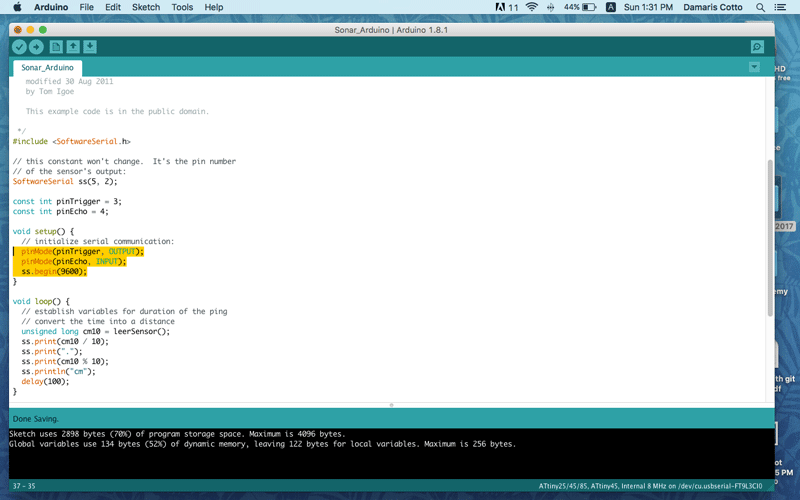Open the File menu
Screen dimensions: 800x500
(86, 7)
